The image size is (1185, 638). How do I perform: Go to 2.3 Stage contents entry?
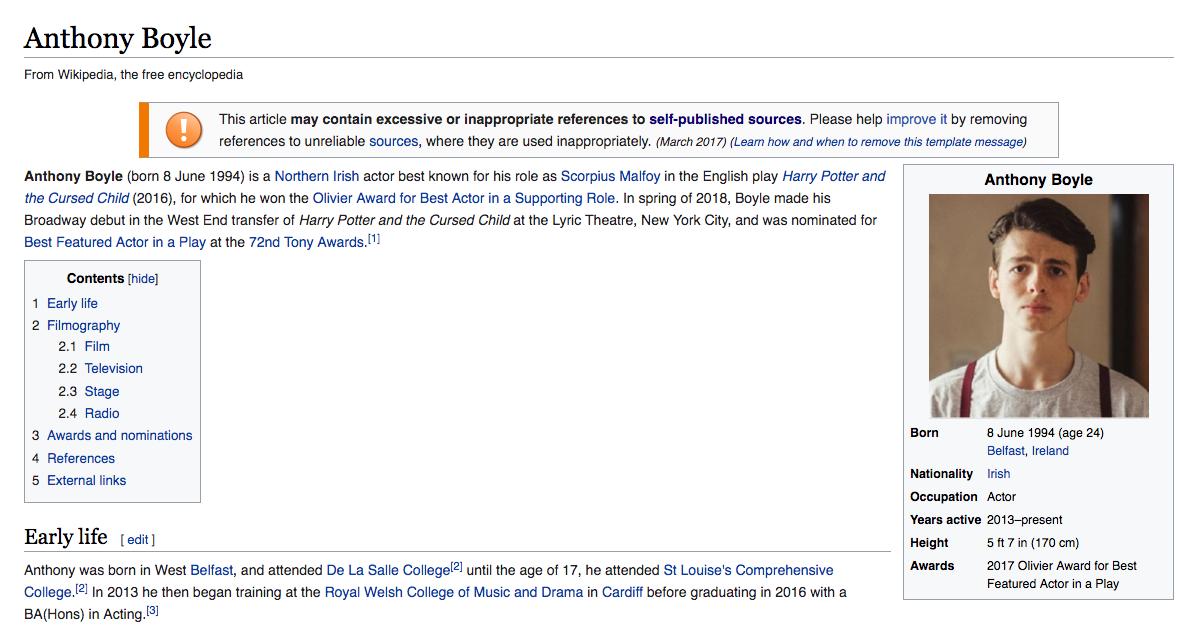click(101, 392)
